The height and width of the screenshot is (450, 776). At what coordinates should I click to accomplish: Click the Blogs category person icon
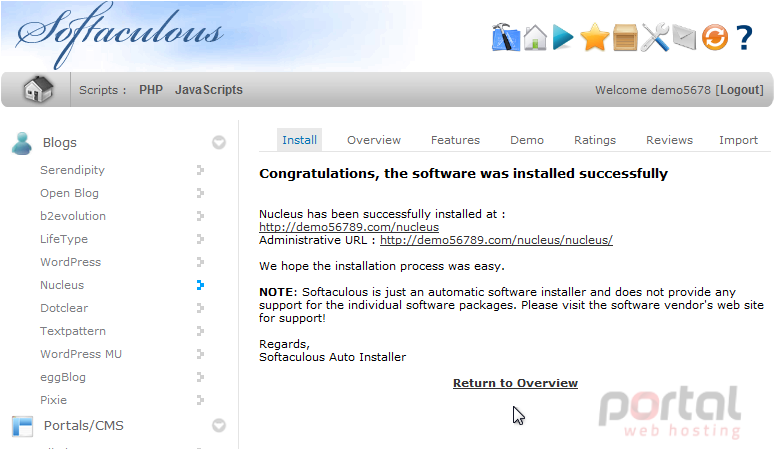22,144
